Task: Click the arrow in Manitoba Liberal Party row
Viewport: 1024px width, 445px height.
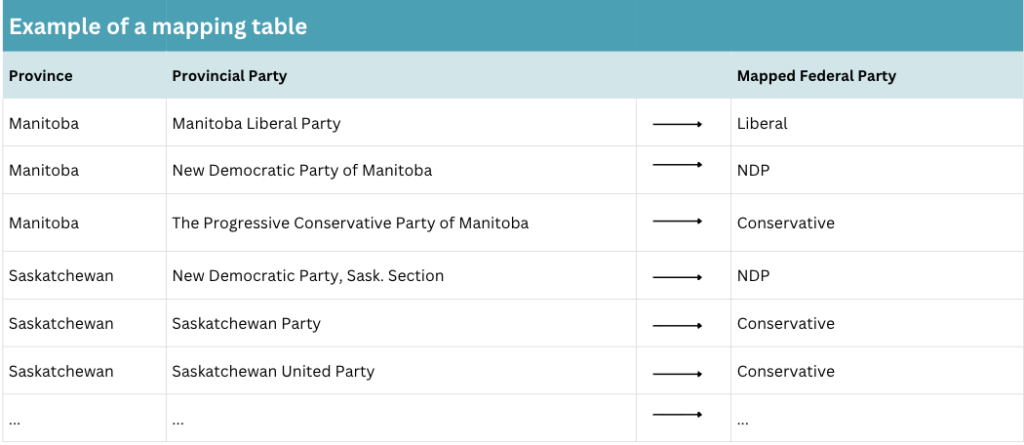Action: (x=677, y=124)
